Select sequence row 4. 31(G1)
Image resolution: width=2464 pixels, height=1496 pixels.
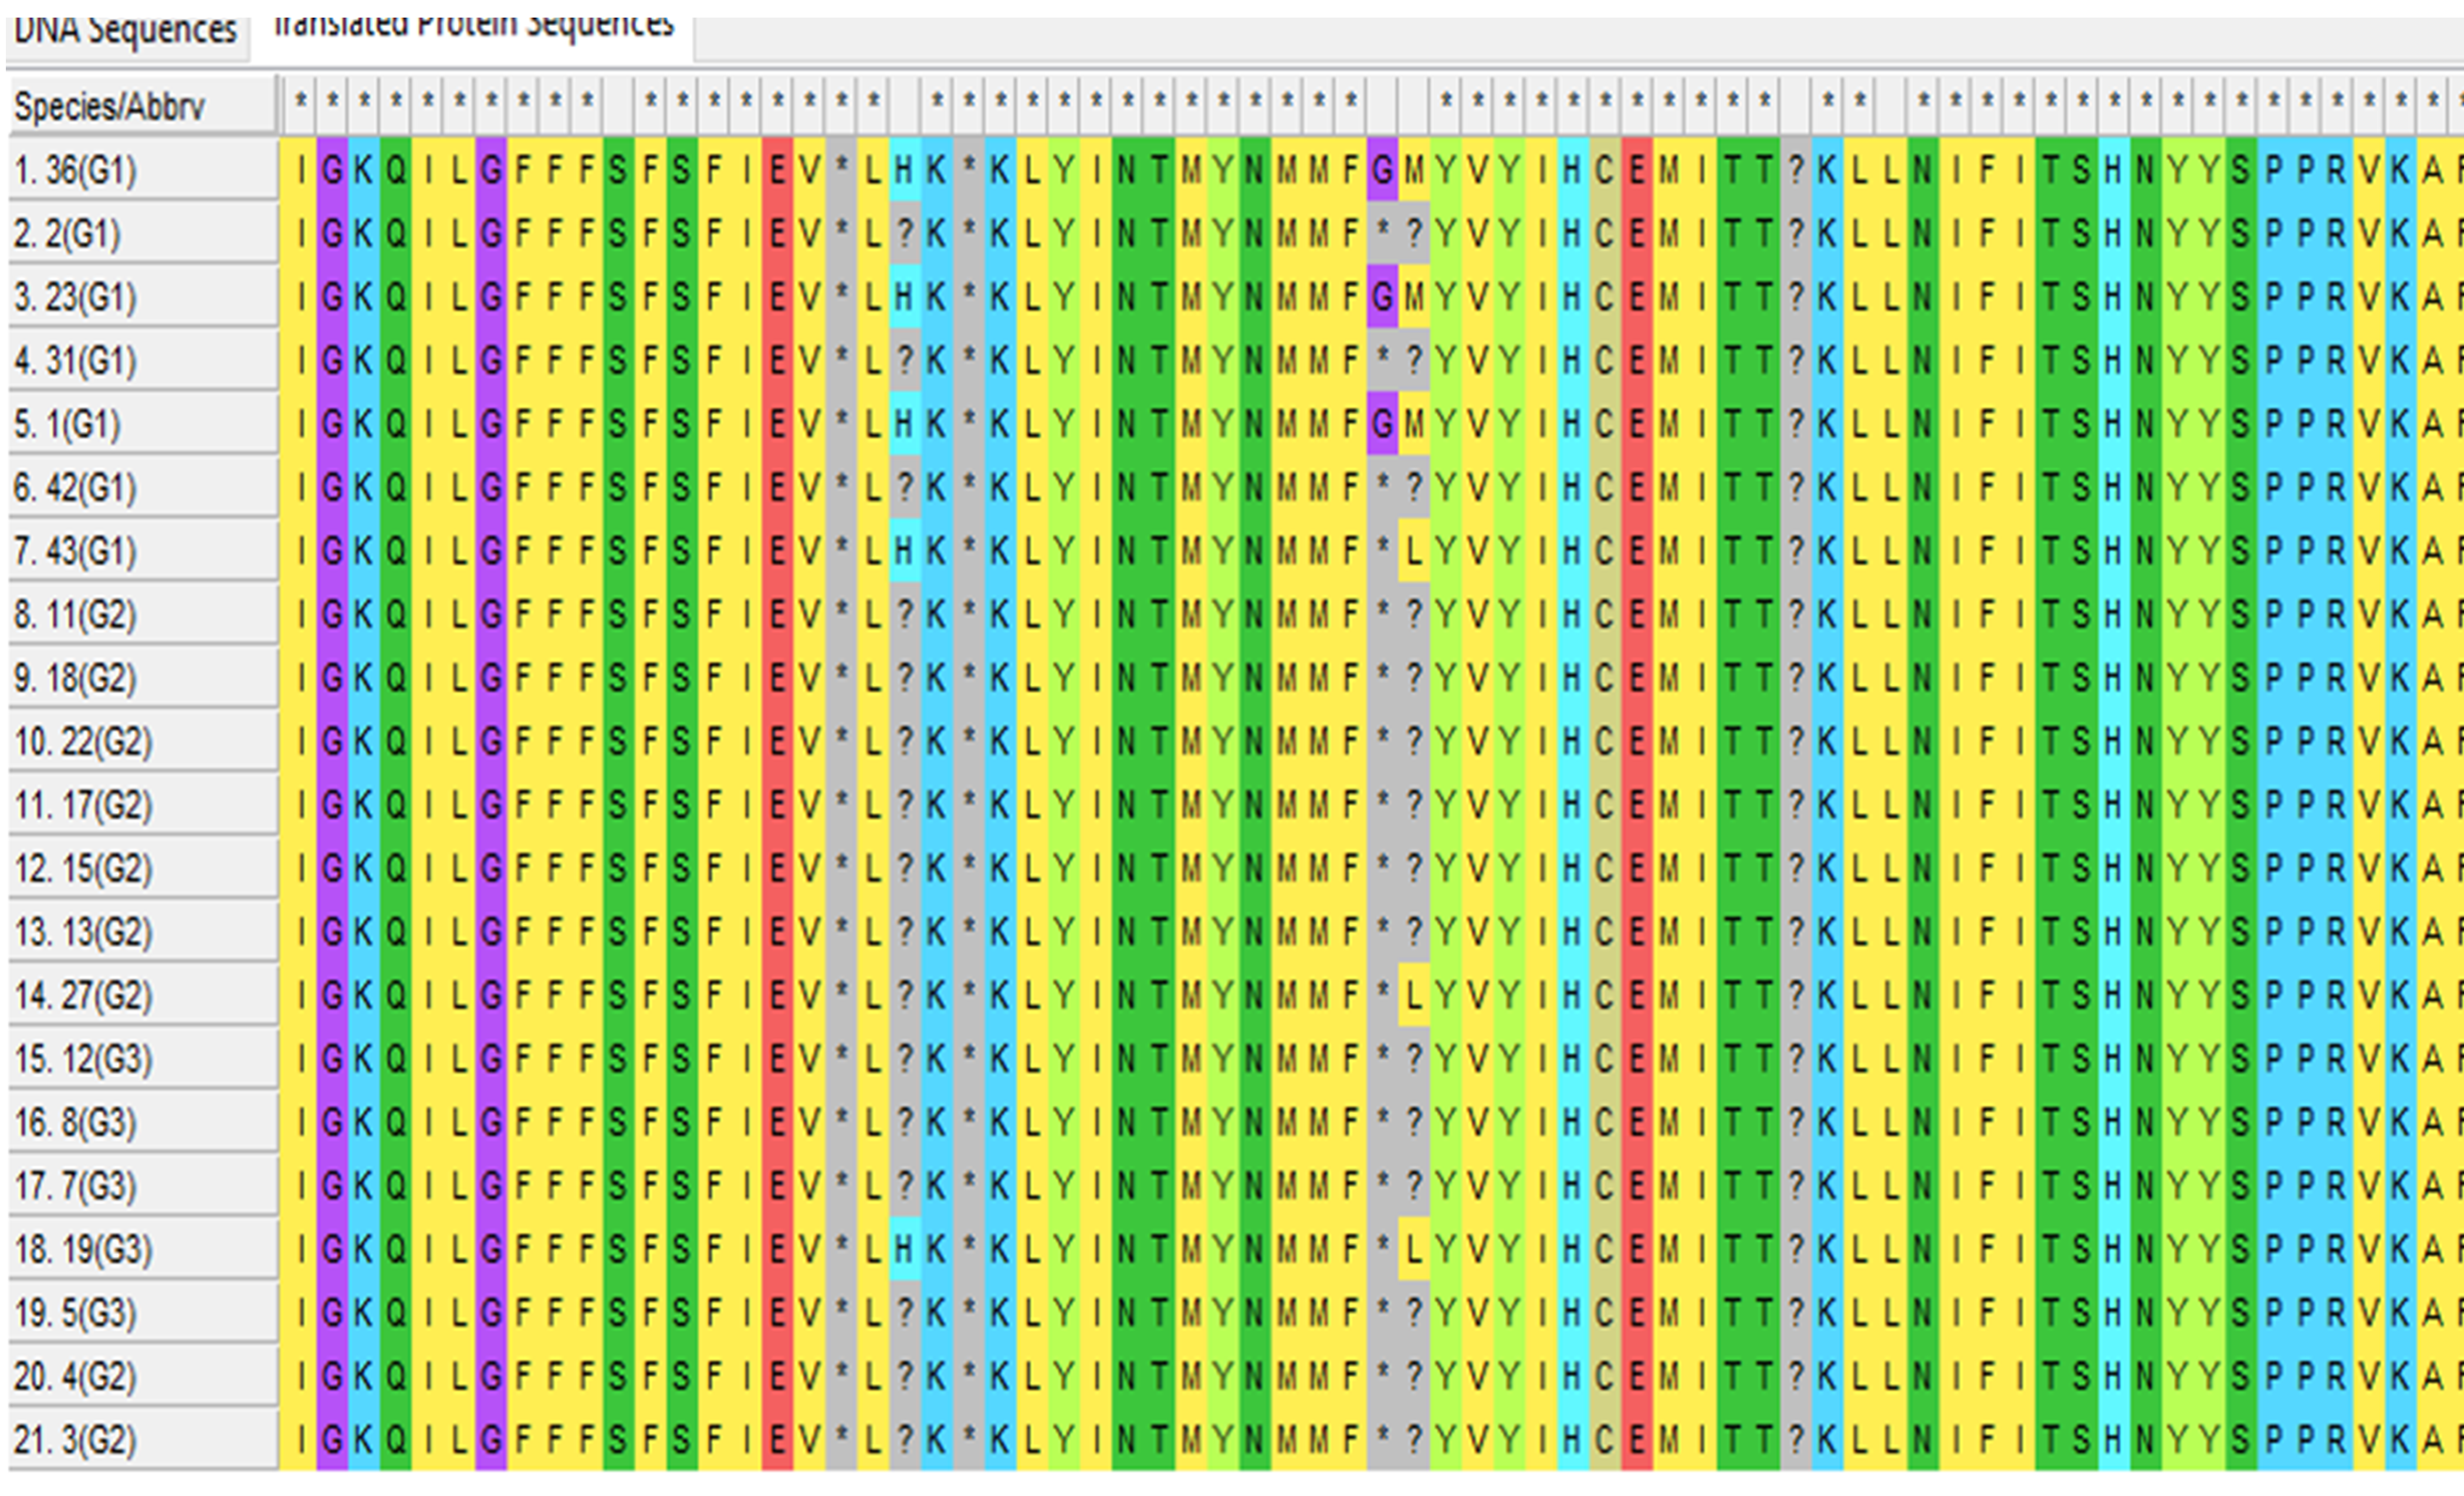click(x=142, y=360)
